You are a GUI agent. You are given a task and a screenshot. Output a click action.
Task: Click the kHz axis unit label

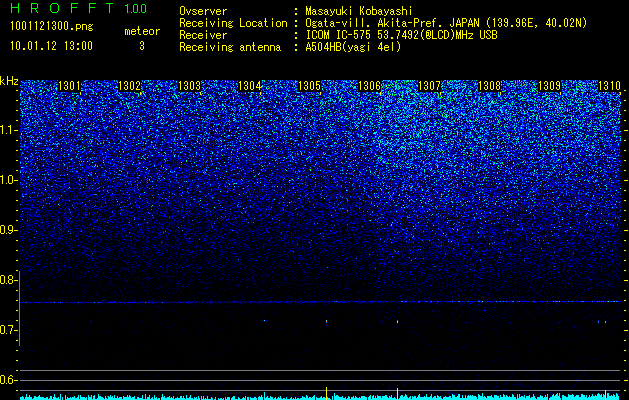[9, 81]
